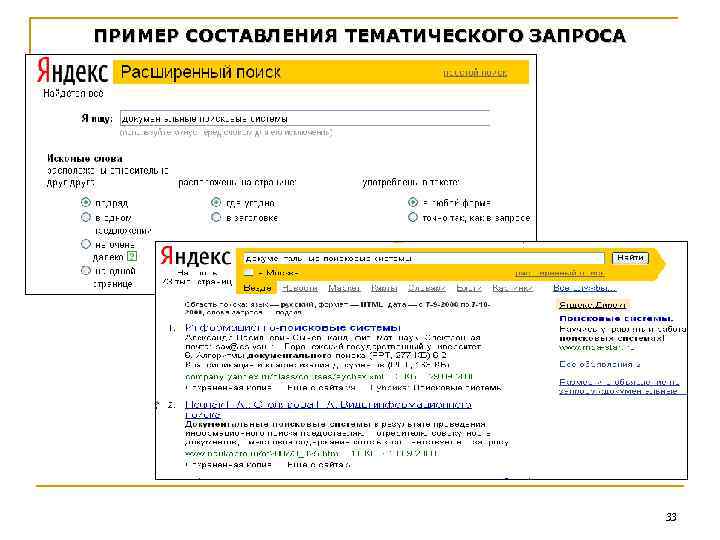The image size is (720, 540).
Task: Open 'Рубрика: Поисковые системы' link
Action: click(436, 388)
